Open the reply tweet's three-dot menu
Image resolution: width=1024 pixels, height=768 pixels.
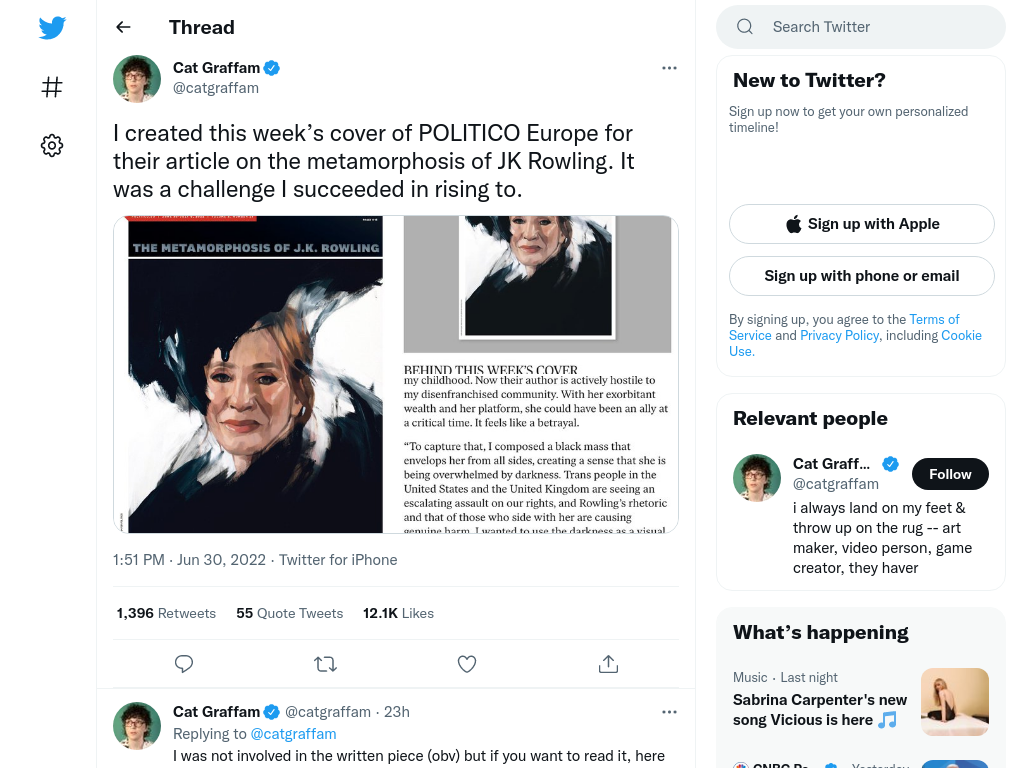669,712
